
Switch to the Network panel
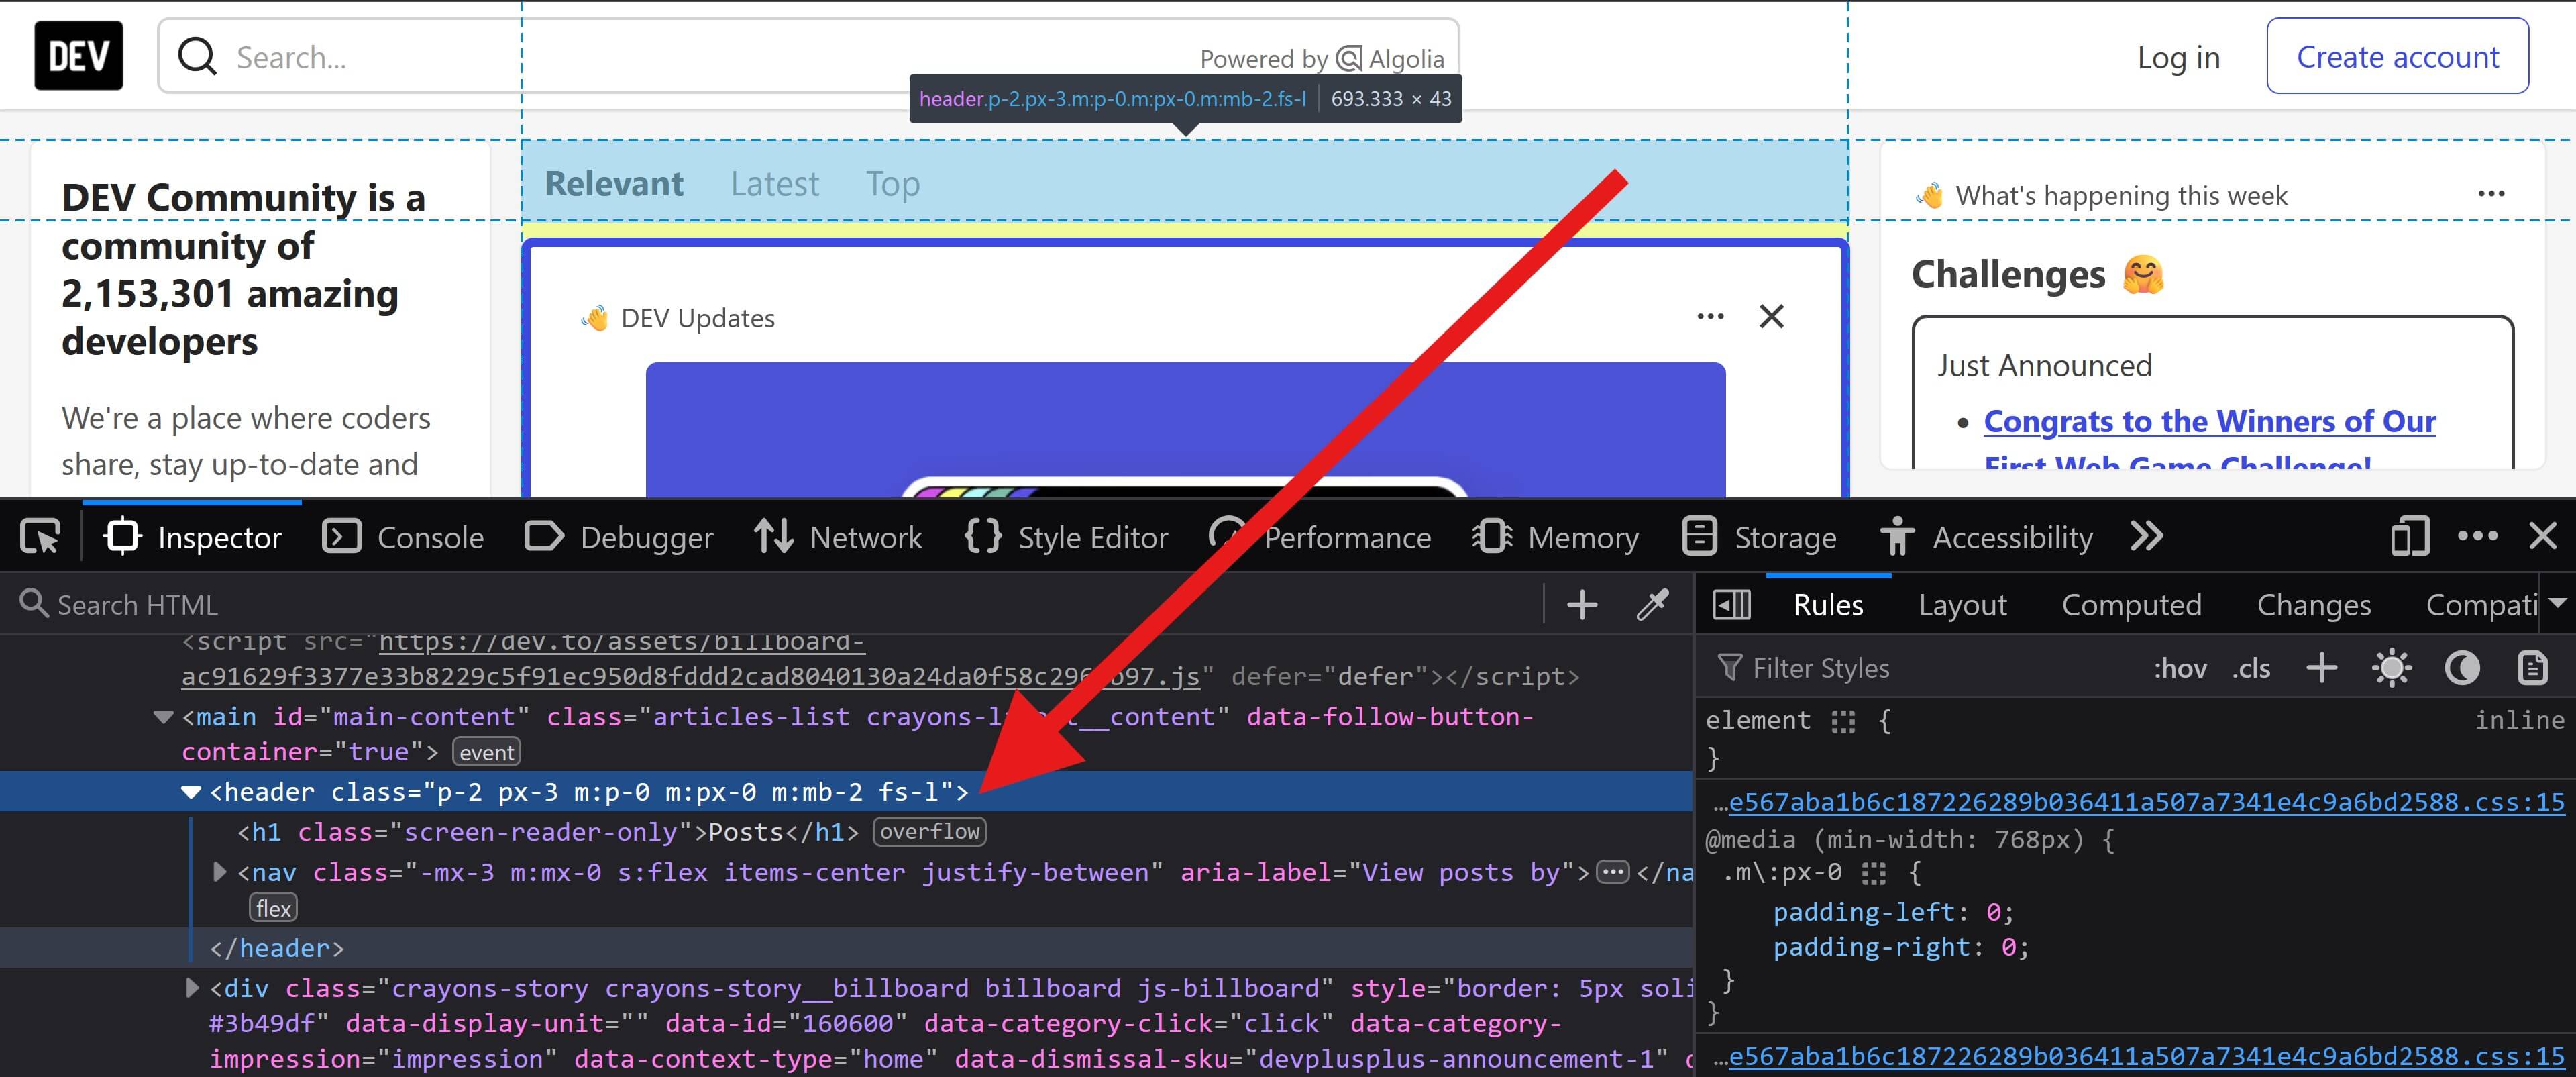[x=838, y=537]
